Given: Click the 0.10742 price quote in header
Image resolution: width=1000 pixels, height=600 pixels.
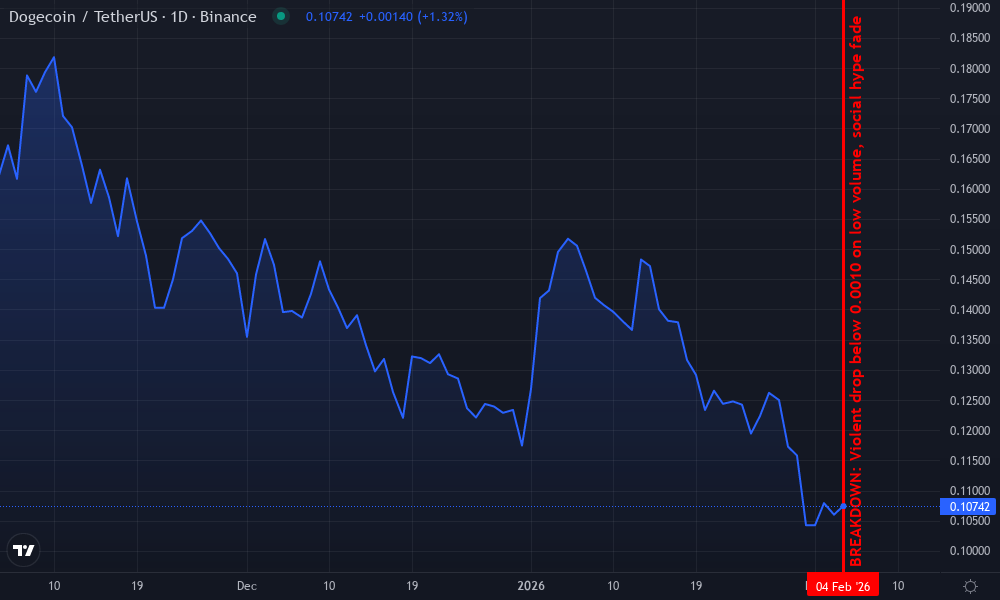Looking at the screenshot, I should tap(327, 17).
